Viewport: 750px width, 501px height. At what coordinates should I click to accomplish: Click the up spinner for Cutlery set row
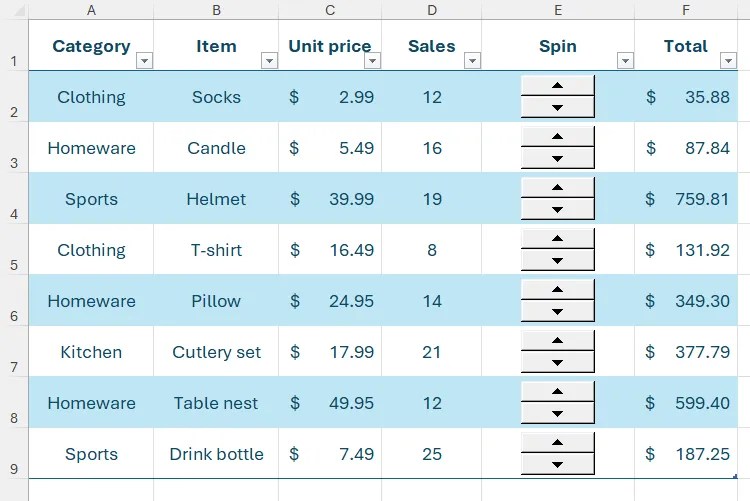[x=558, y=341]
